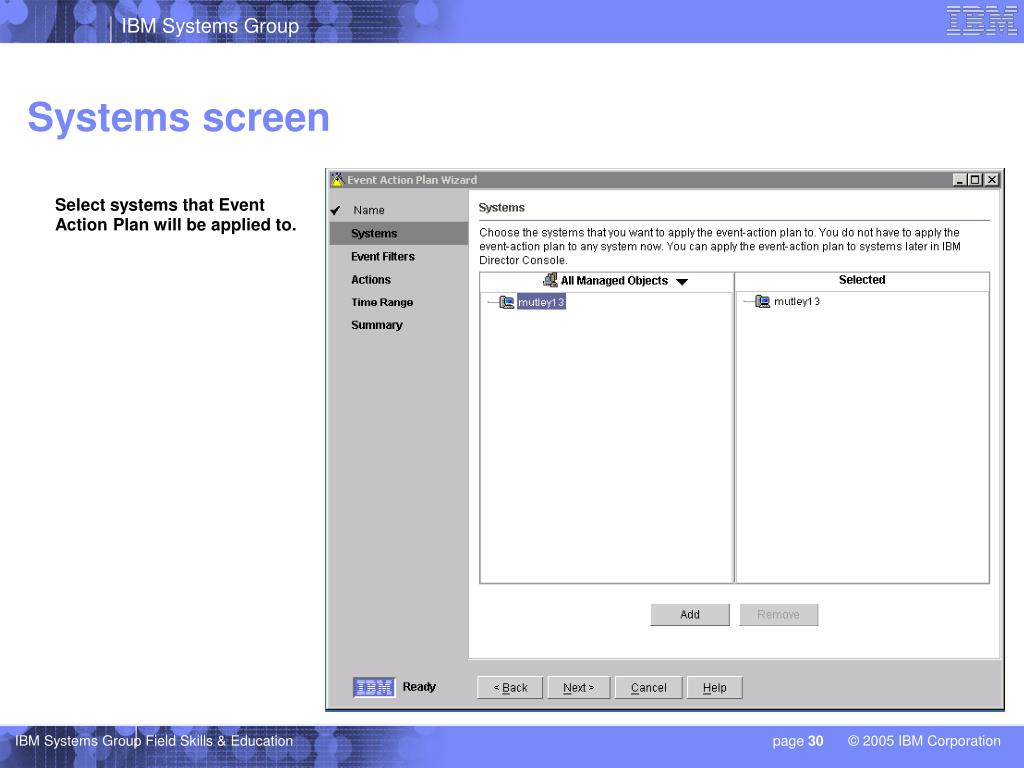The width and height of the screenshot is (1024, 768).
Task: Click the Systems heading in the wizard pane
Action: 502,208
